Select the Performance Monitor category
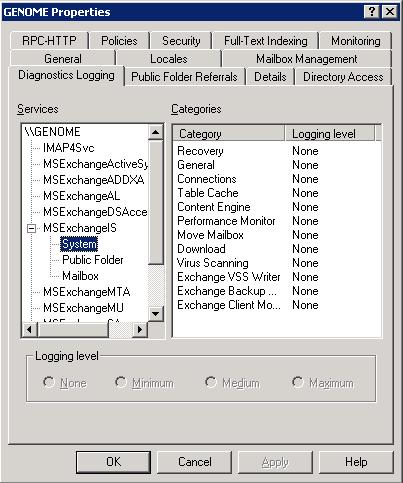The height and width of the screenshot is (483, 403). 277,221
